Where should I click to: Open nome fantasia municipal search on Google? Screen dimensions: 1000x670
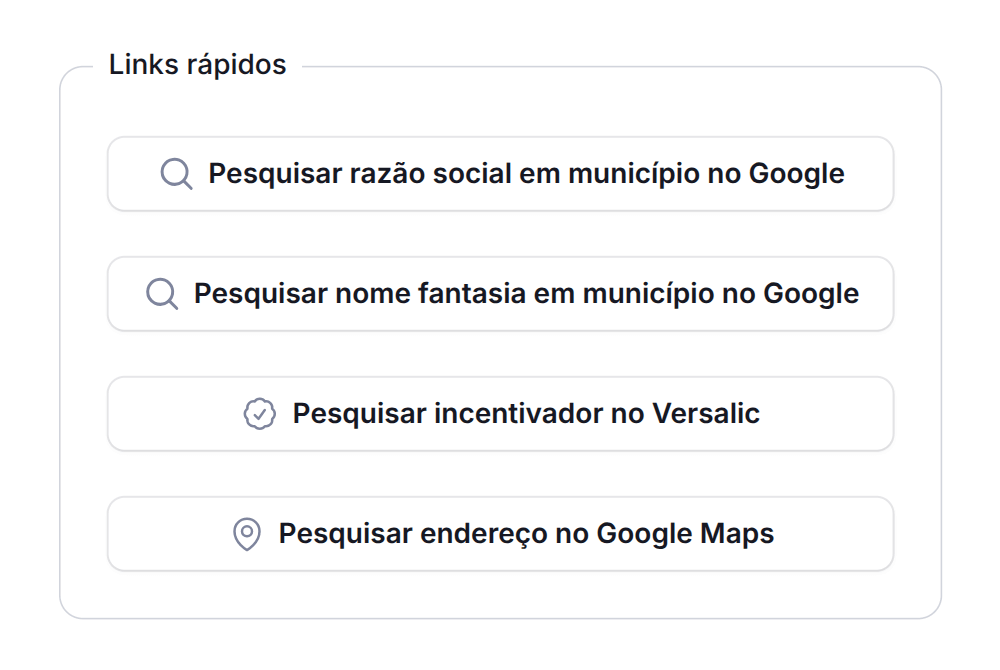[x=500, y=293]
